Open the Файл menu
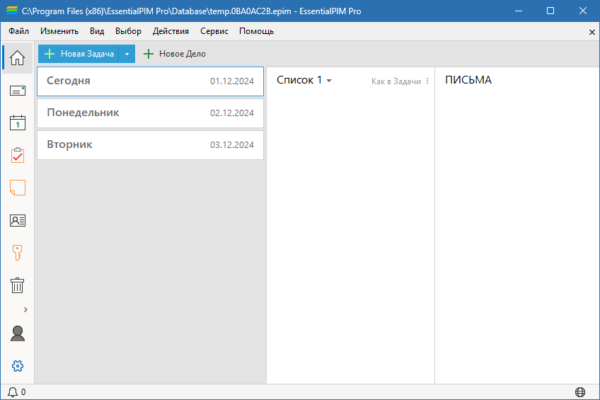600x400 pixels. [19, 31]
